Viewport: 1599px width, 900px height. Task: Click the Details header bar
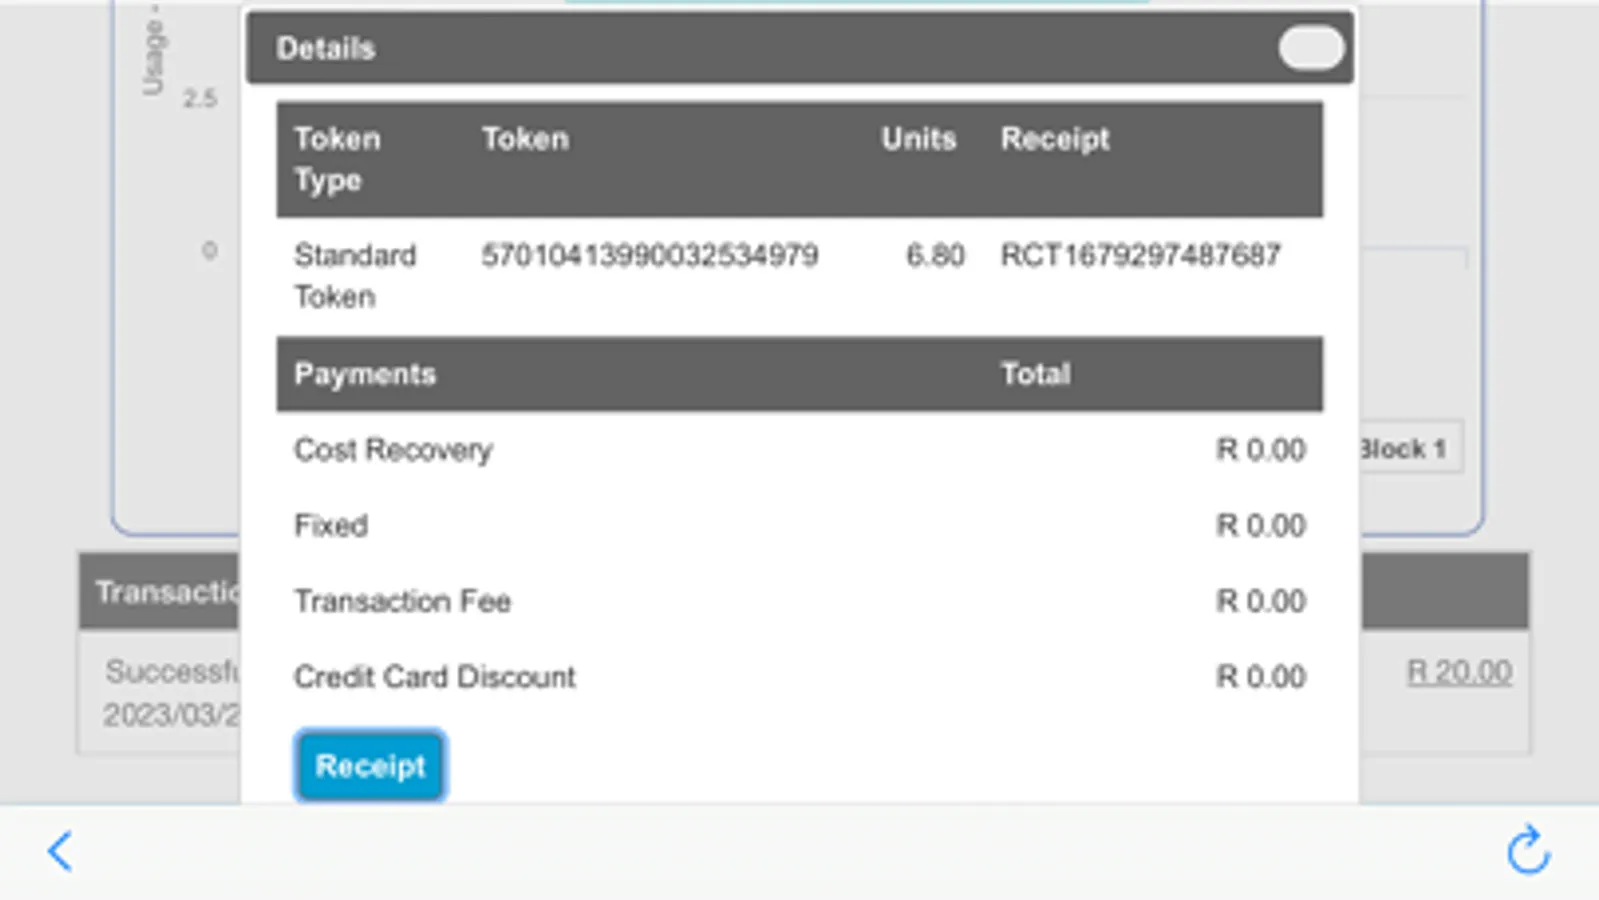click(x=700, y=48)
